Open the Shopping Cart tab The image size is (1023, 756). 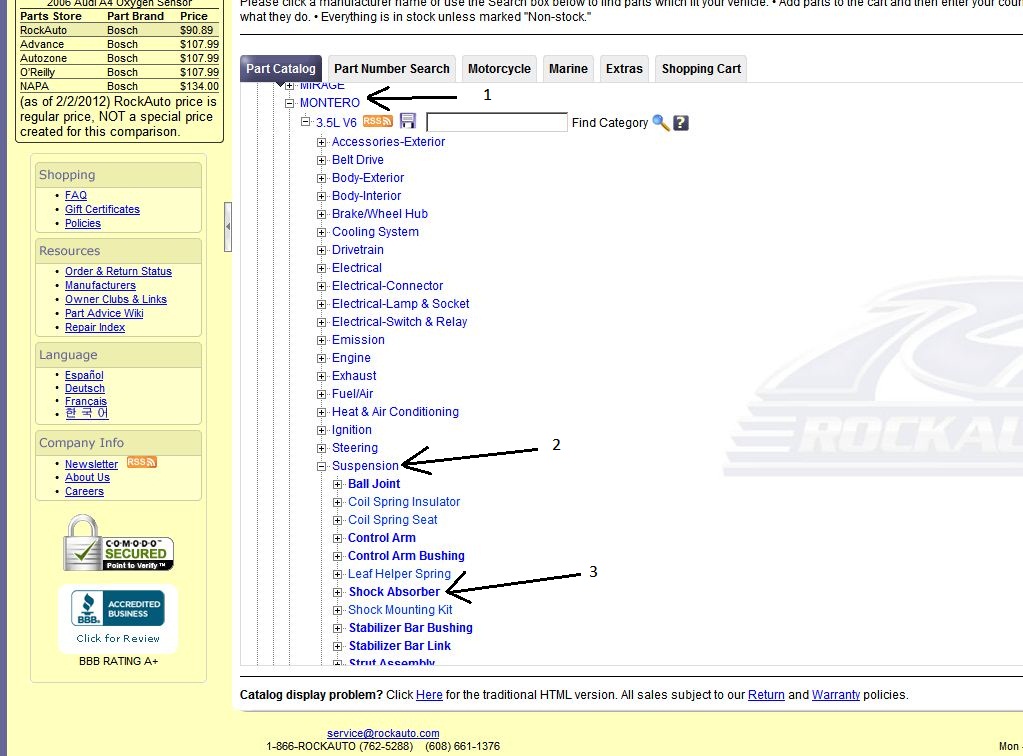coord(701,68)
